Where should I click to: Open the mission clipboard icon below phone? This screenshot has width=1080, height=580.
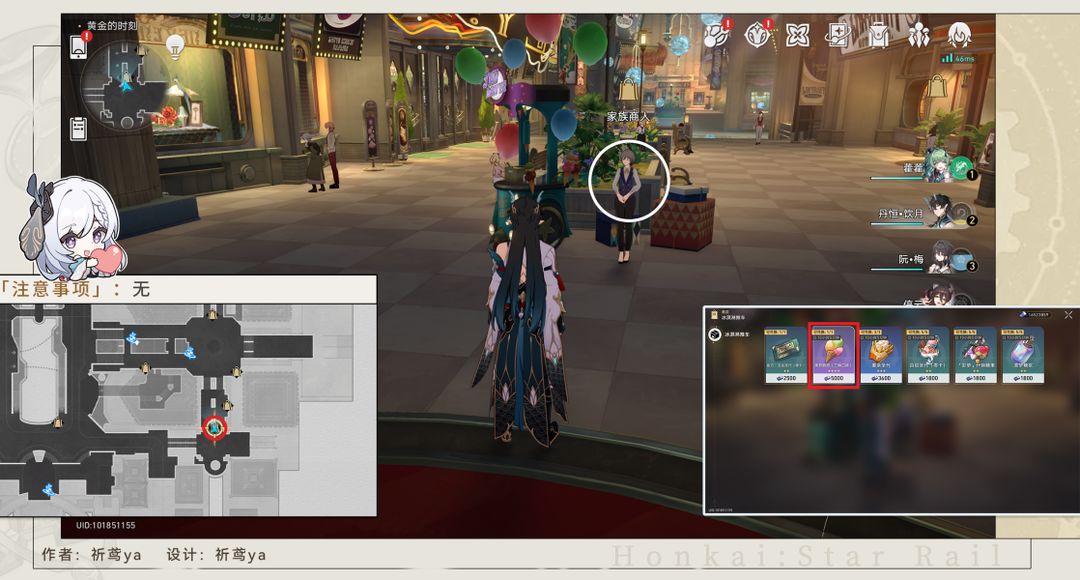pyautogui.click(x=79, y=129)
